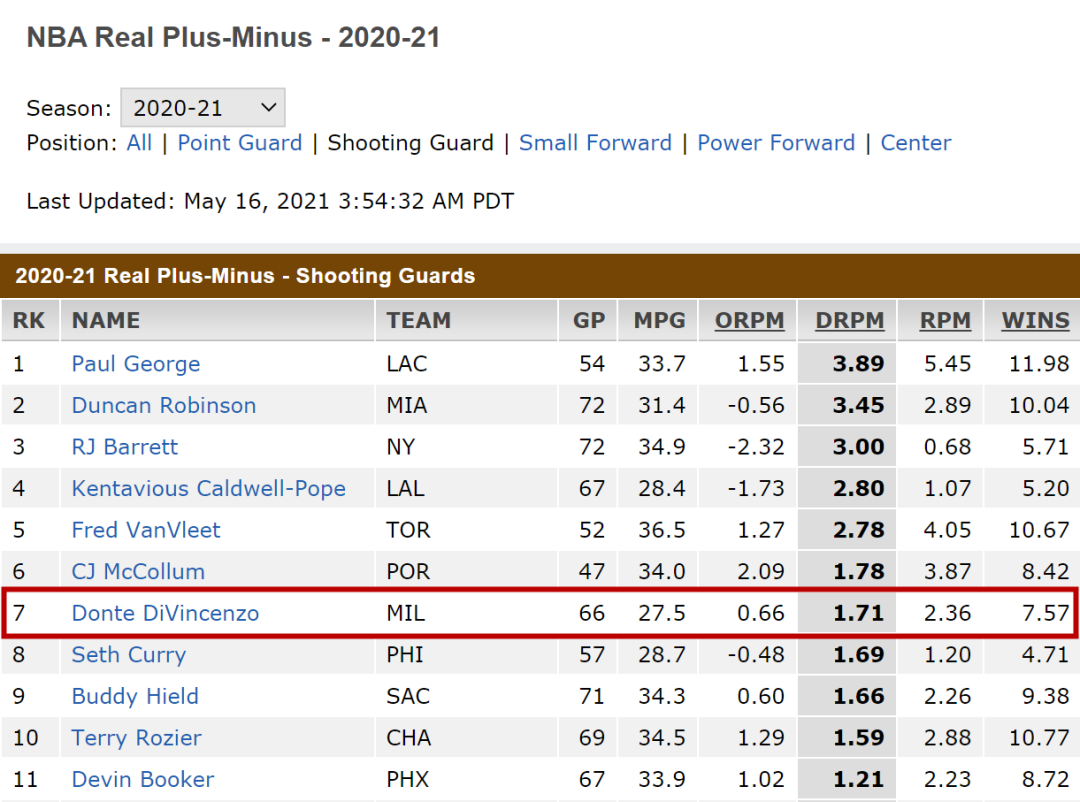Click the NAME column header

[x=106, y=320]
